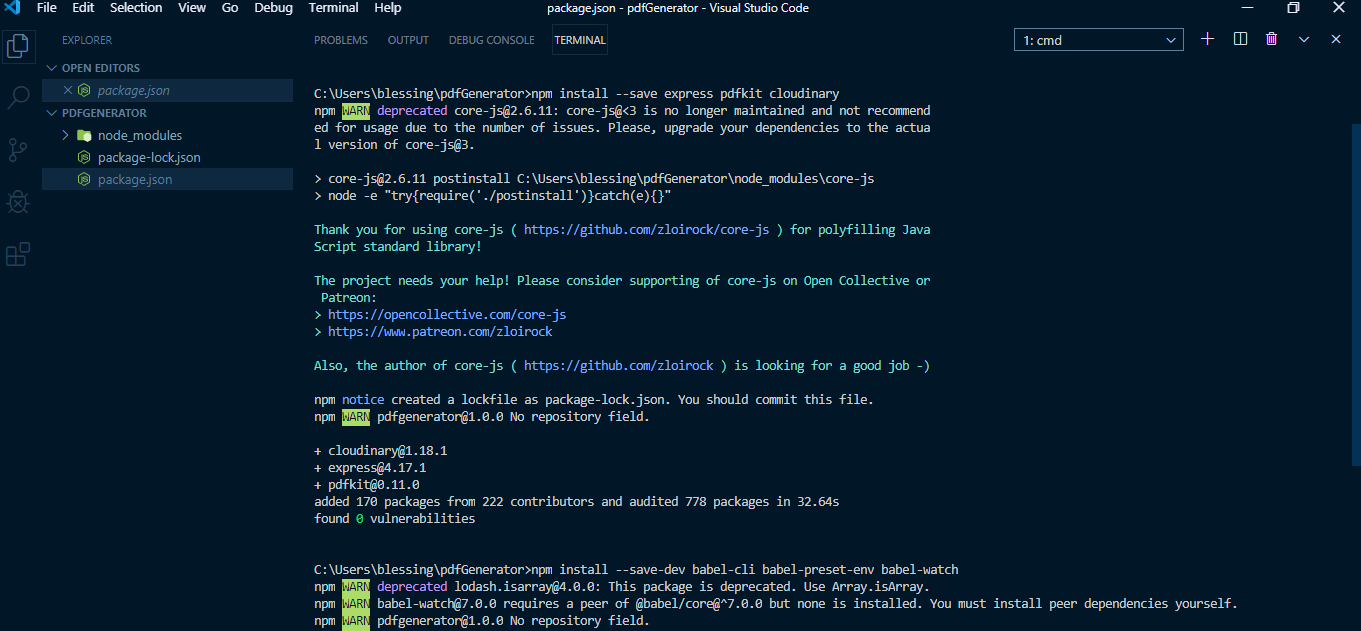Open the File menu

46,8
